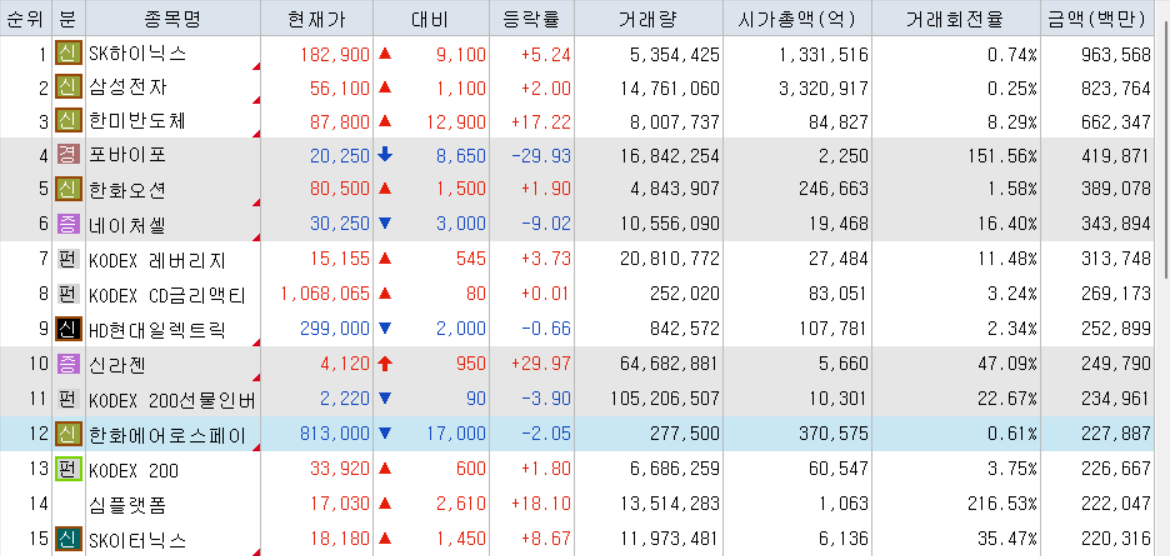Screen dimensions: 1170x556
Task: Select the KODEX 레버리지 row name
Action: click(x=157, y=260)
